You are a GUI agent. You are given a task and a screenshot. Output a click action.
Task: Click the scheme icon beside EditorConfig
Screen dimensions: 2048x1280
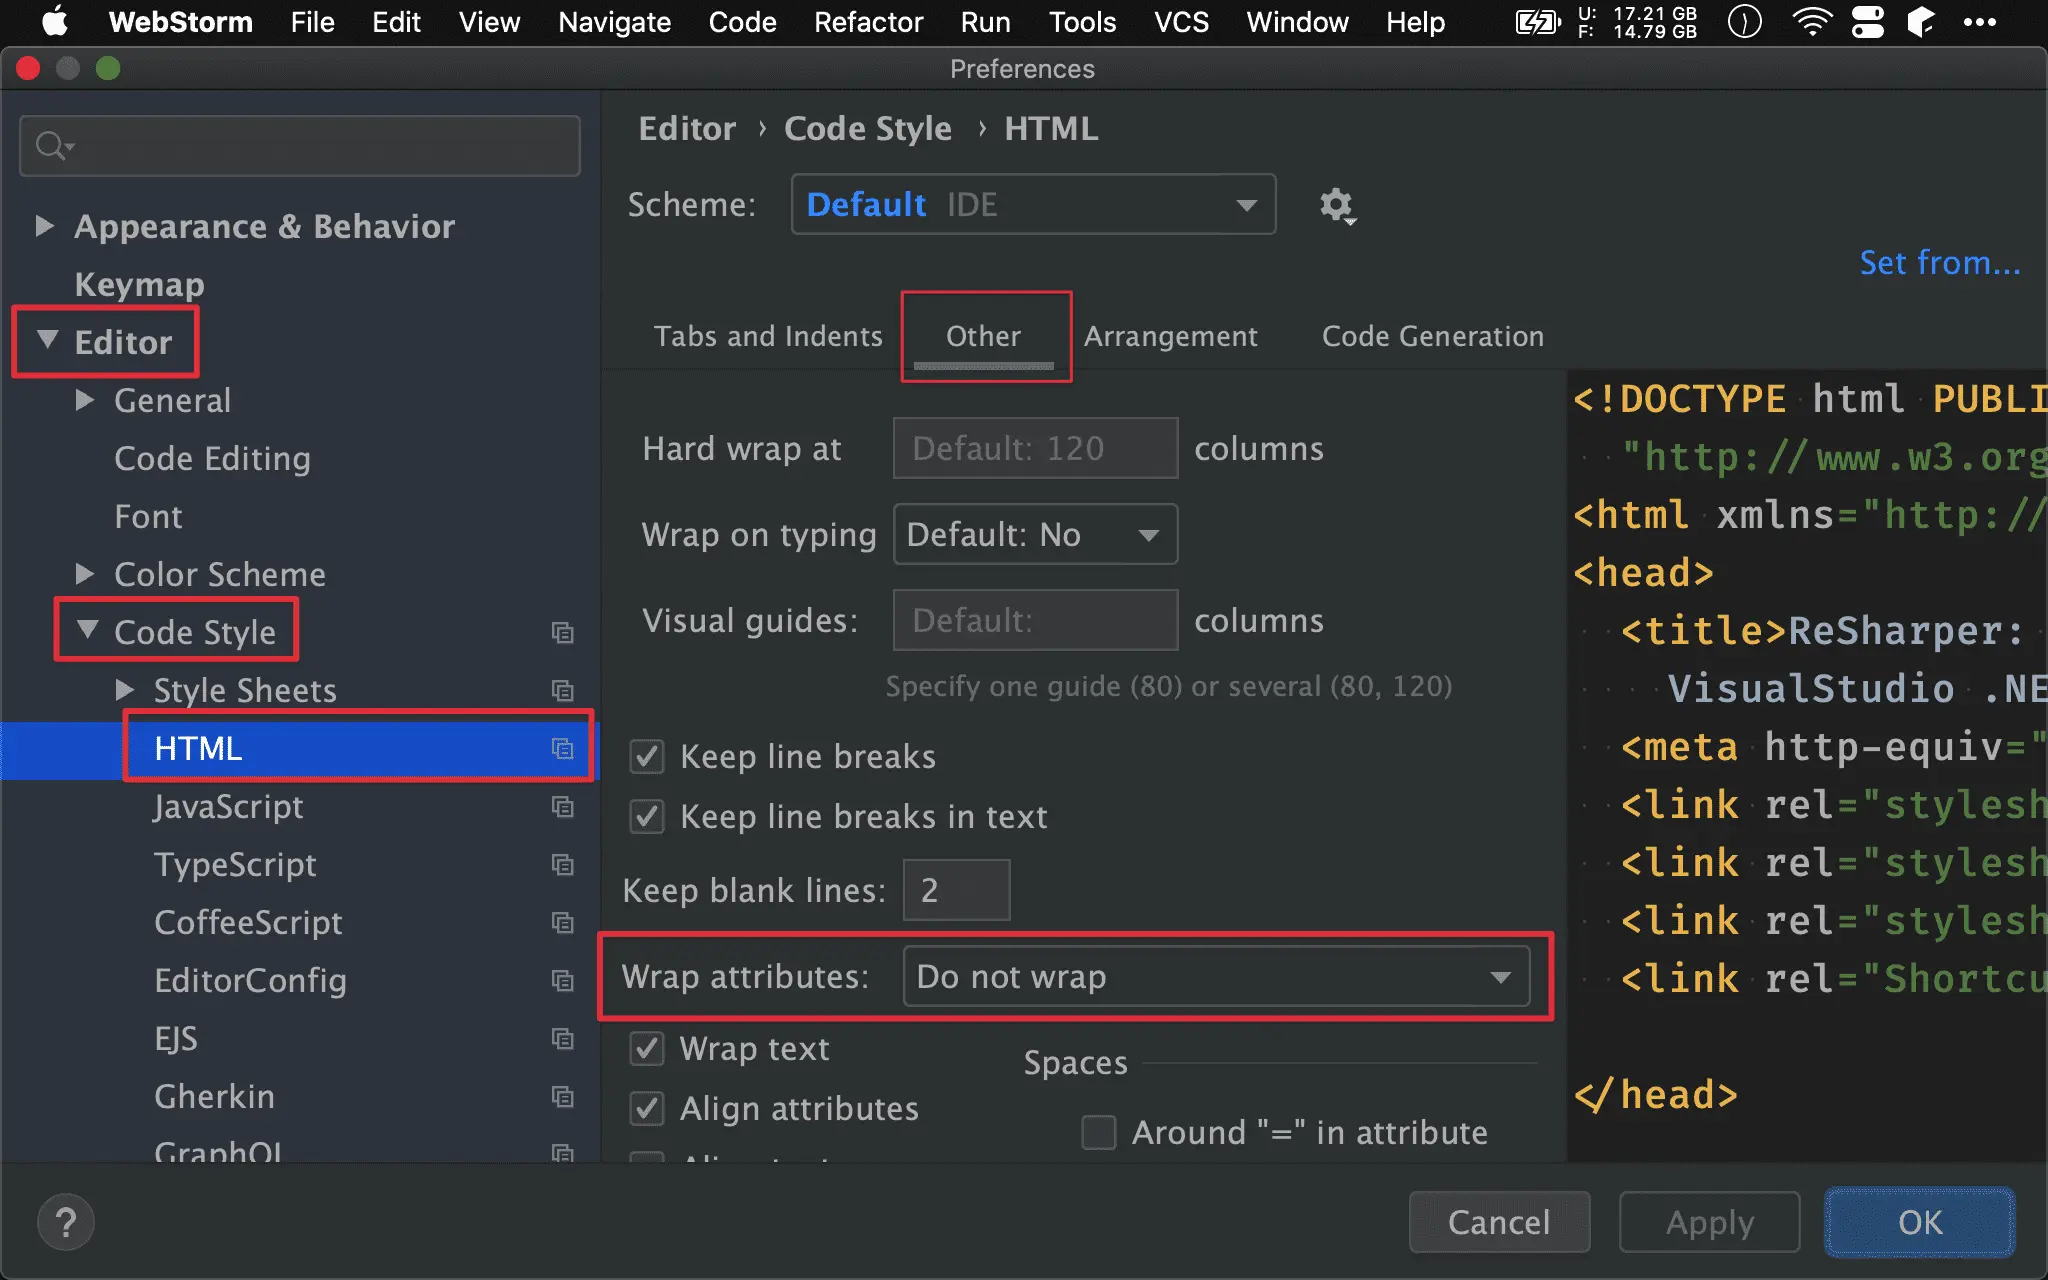563,981
